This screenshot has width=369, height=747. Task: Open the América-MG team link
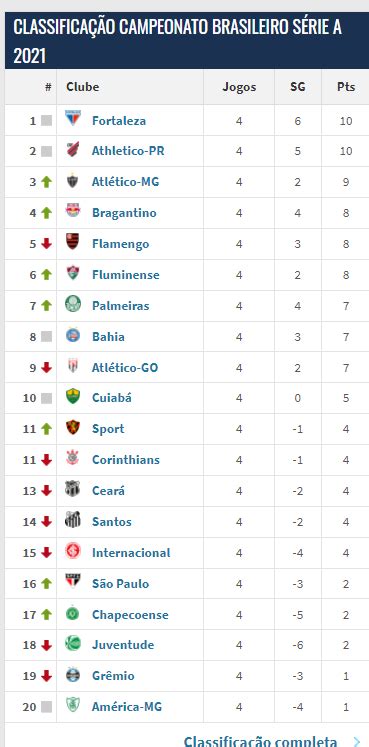(x=127, y=707)
